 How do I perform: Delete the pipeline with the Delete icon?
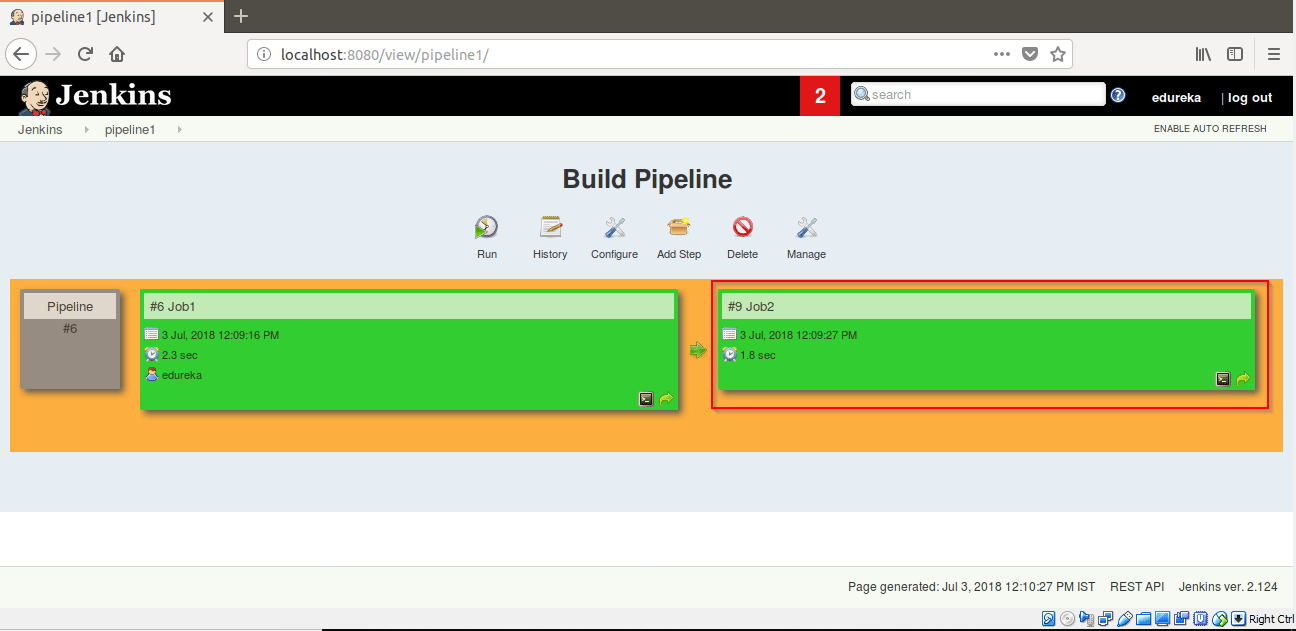pyautogui.click(x=742, y=228)
